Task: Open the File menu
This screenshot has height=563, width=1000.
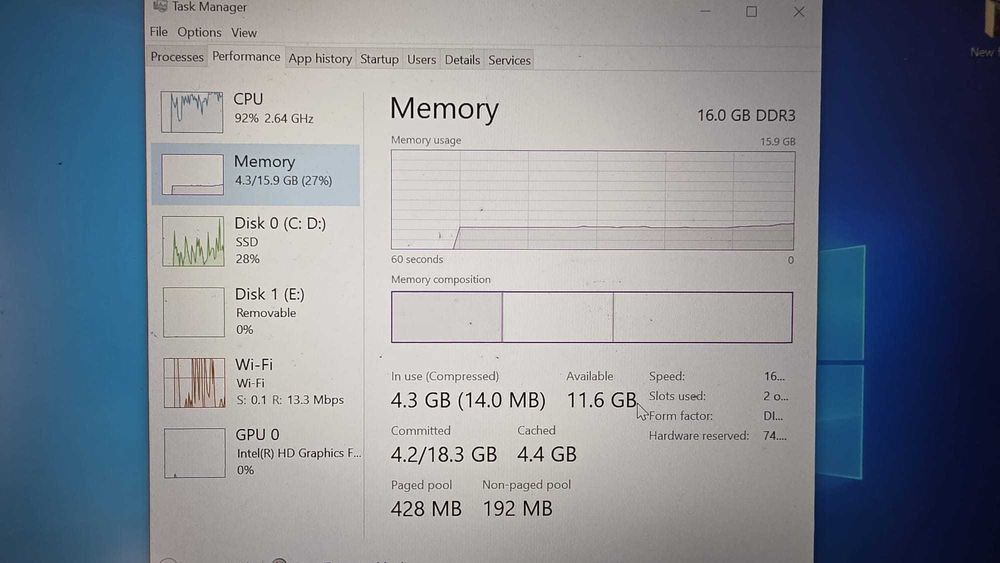Action: click(x=159, y=32)
